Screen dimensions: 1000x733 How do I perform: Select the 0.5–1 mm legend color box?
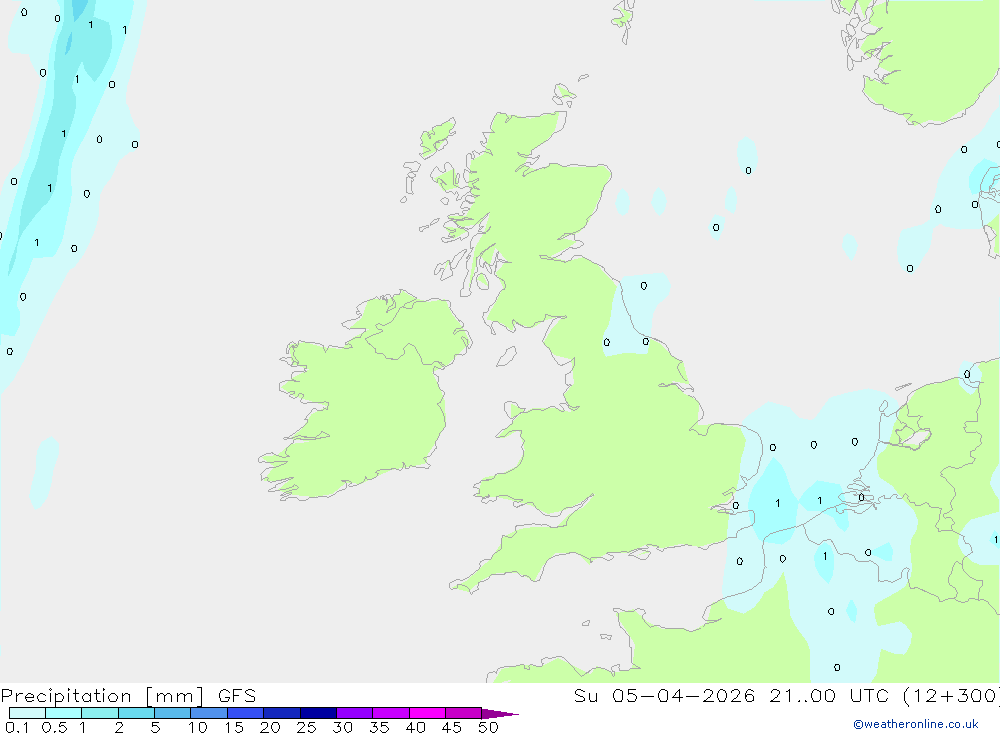point(64,713)
